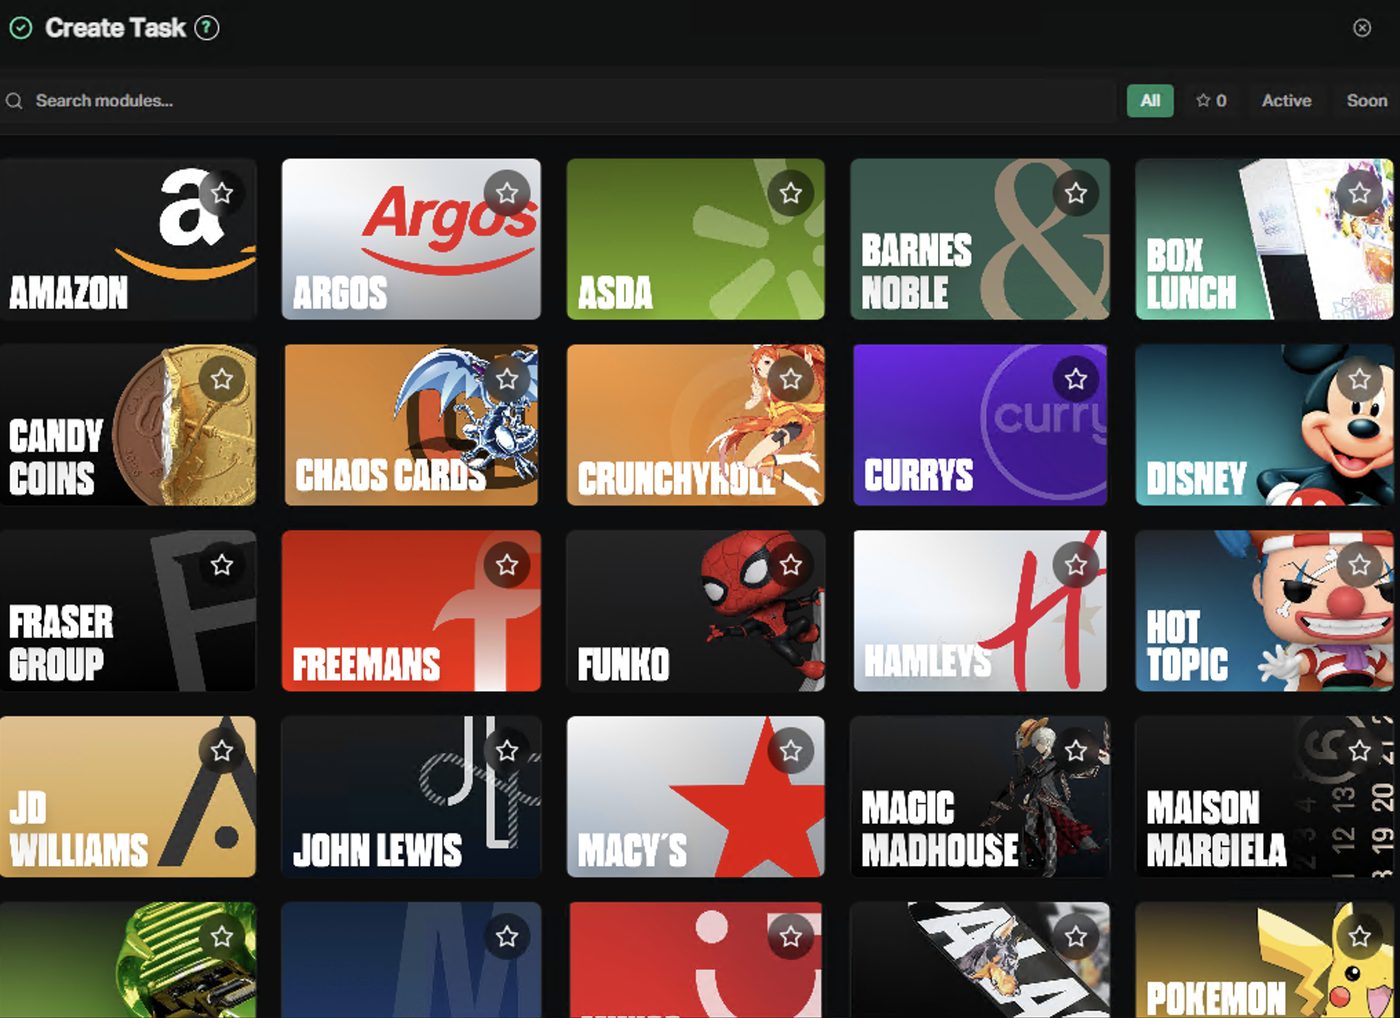Click the star icon on Currys card
Viewport: 1400px width, 1018px height.
(x=1076, y=379)
